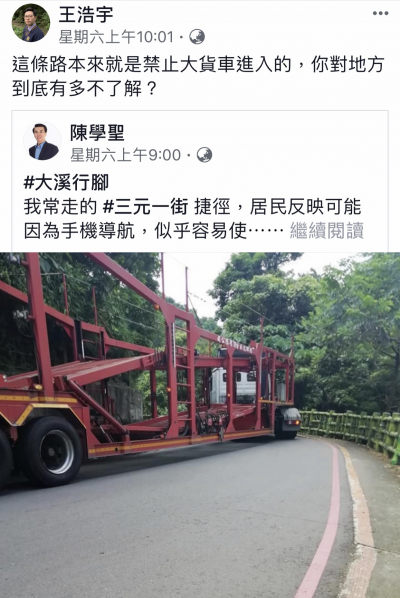Open the three-dot post options menu

click(380, 13)
